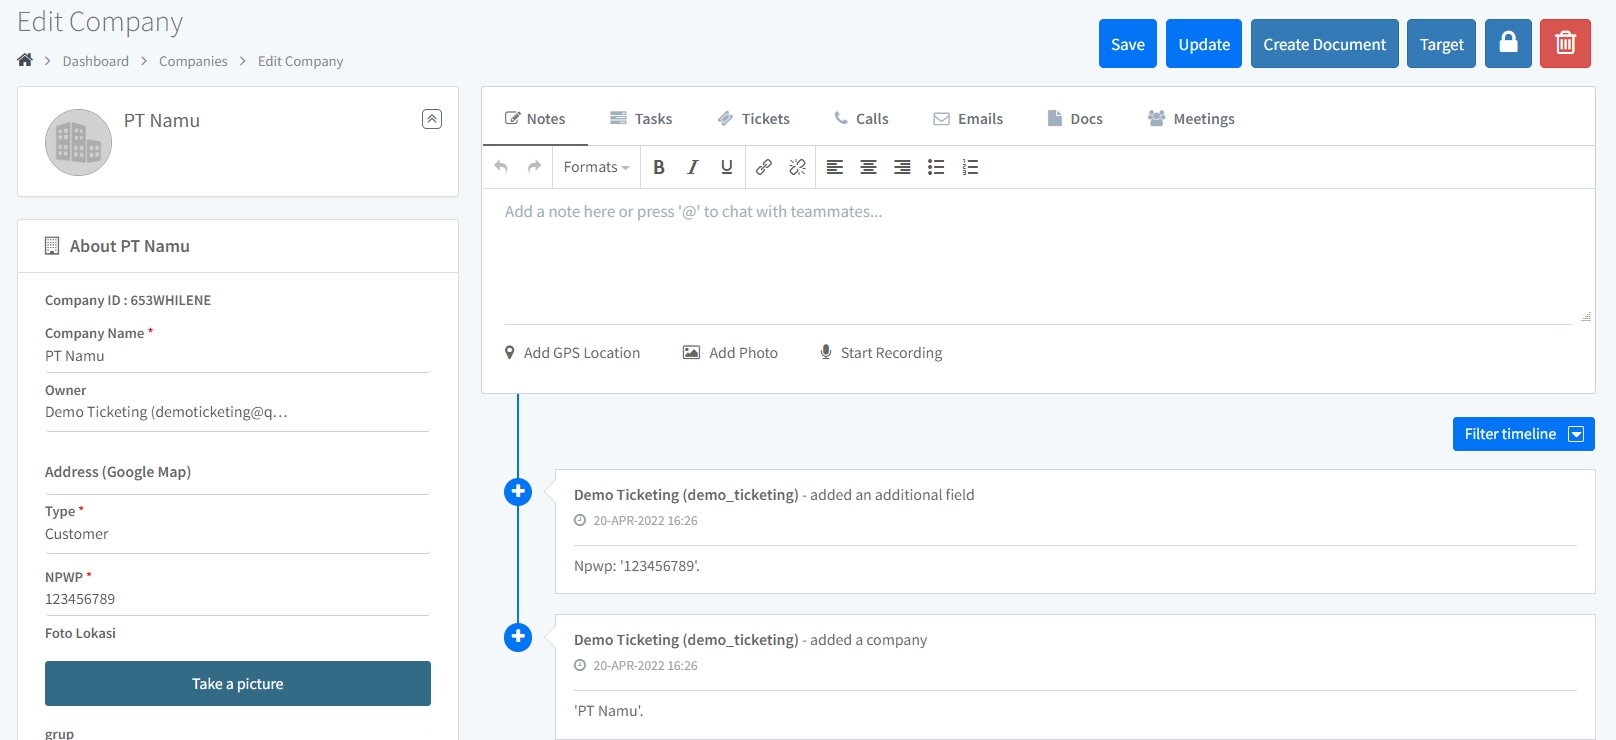Click the home icon in breadcrumb

25,60
